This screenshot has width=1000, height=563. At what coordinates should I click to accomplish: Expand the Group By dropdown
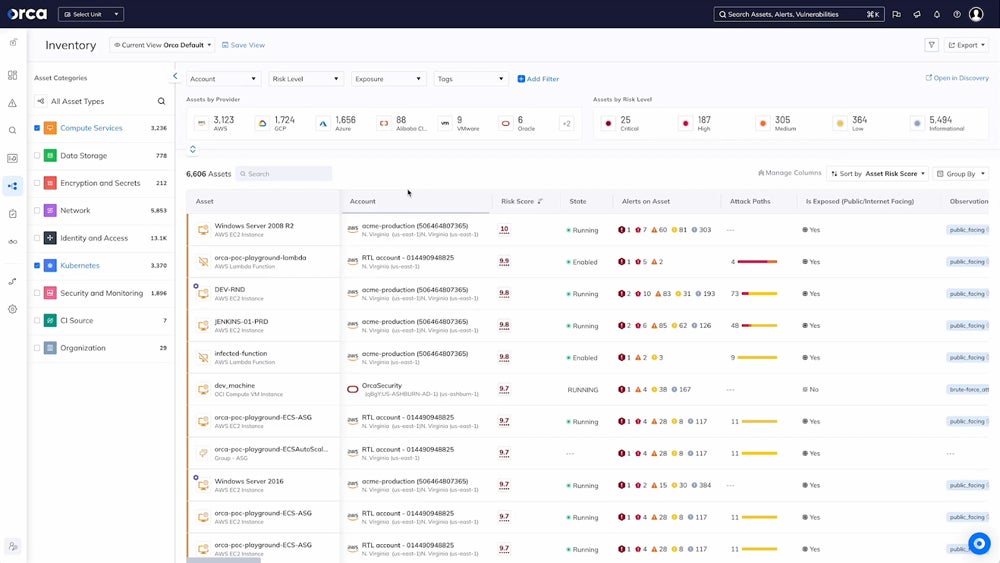tap(960, 174)
